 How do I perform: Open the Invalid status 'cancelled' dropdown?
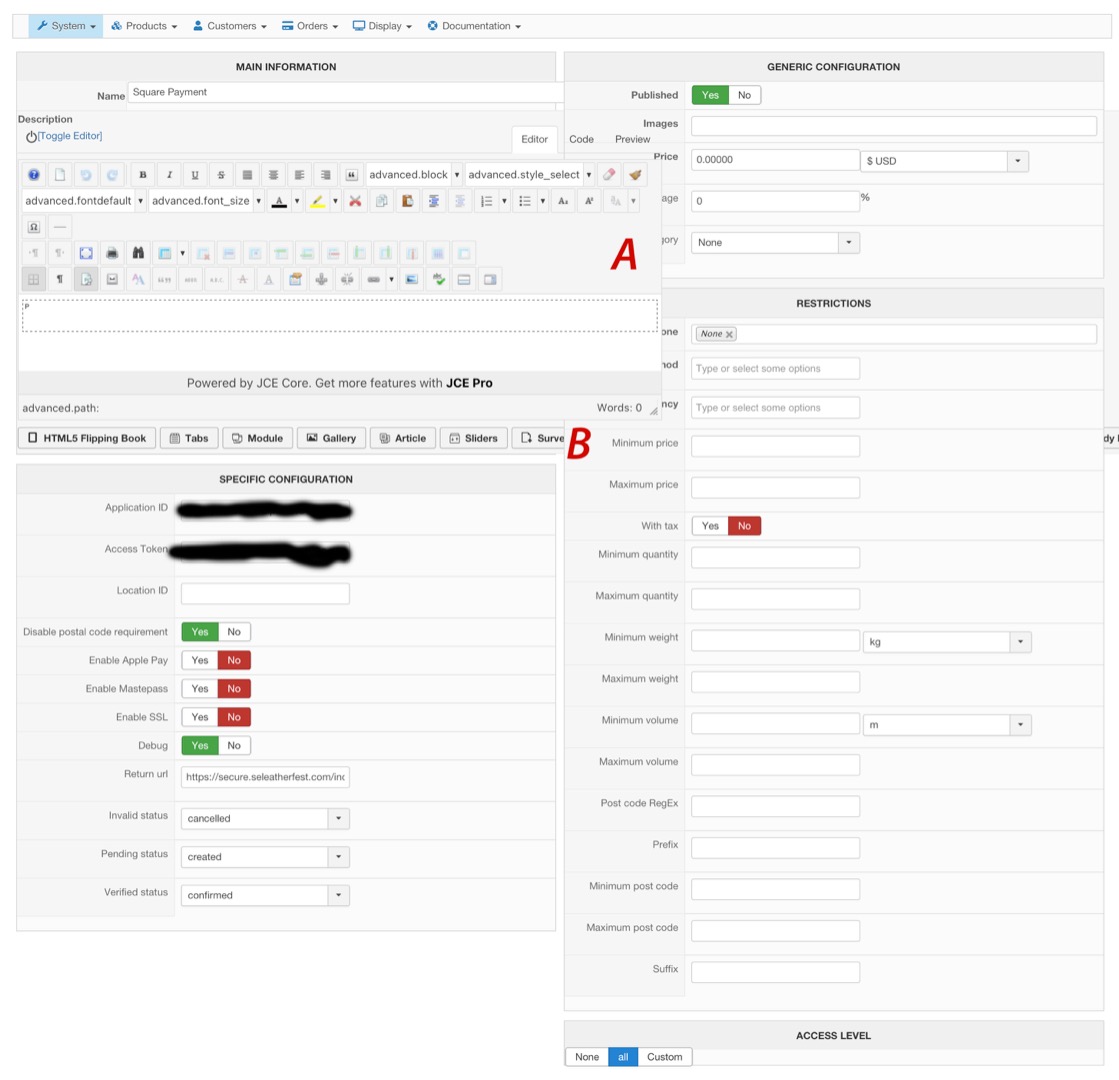click(x=265, y=818)
